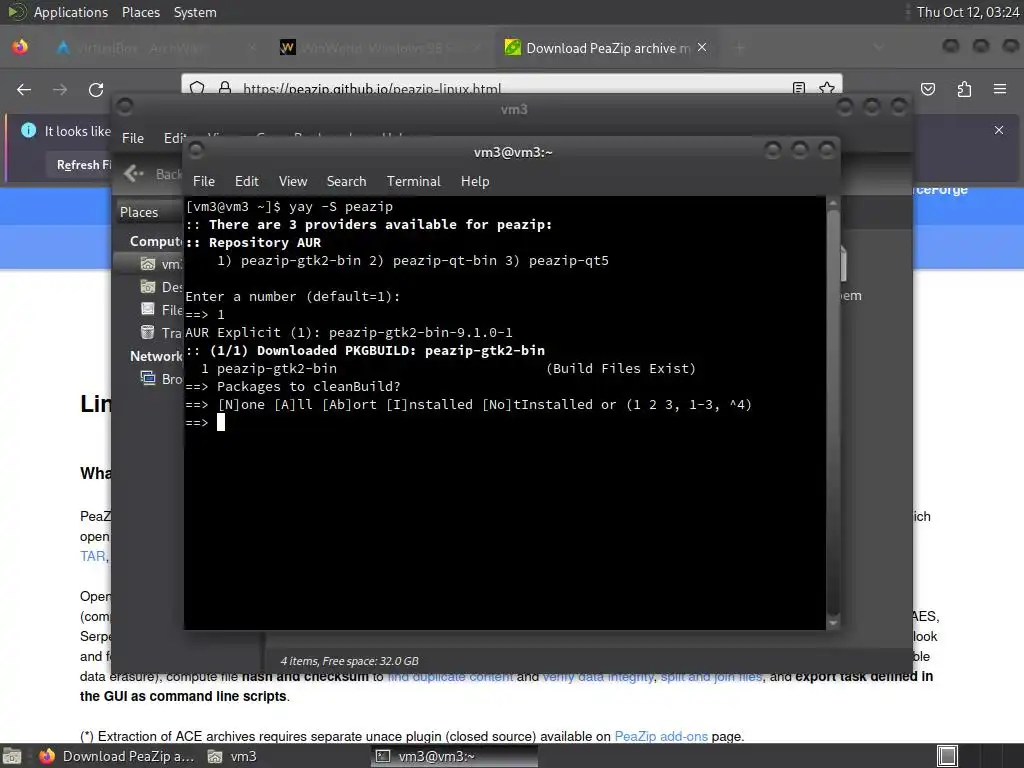The image size is (1024, 768).
Task: Open the split and join files link
Action: coord(711,677)
